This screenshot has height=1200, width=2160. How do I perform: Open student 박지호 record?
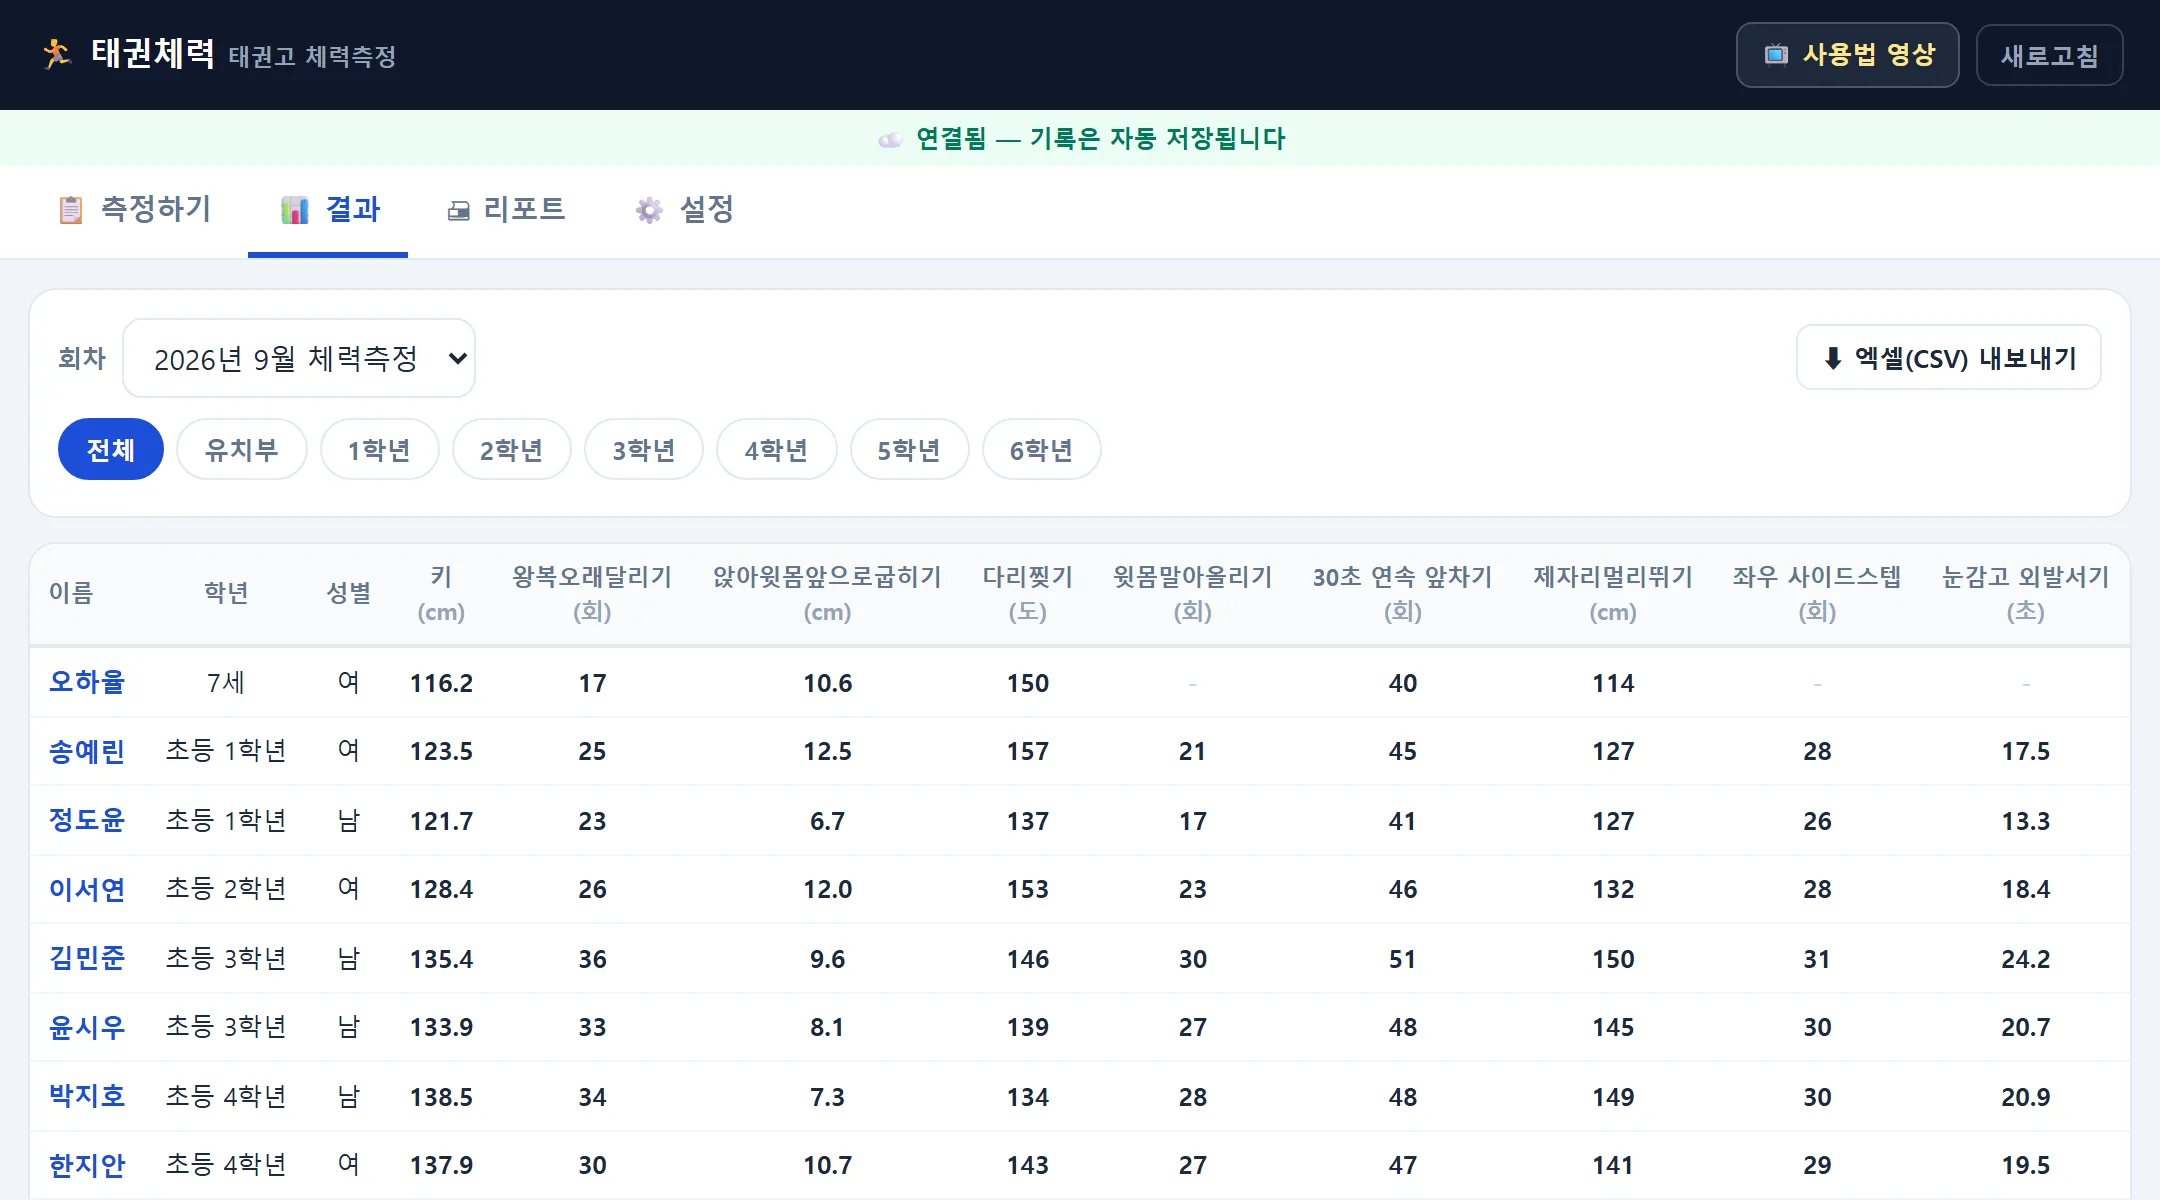pos(87,1096)
